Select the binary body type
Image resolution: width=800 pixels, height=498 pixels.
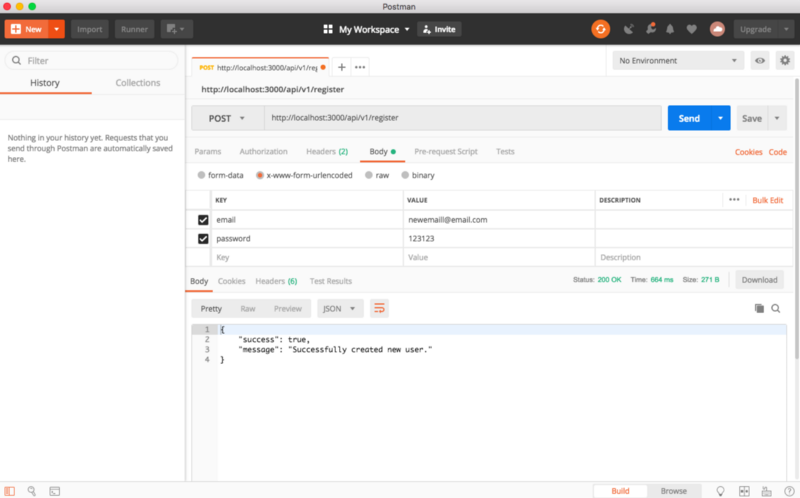405,175
